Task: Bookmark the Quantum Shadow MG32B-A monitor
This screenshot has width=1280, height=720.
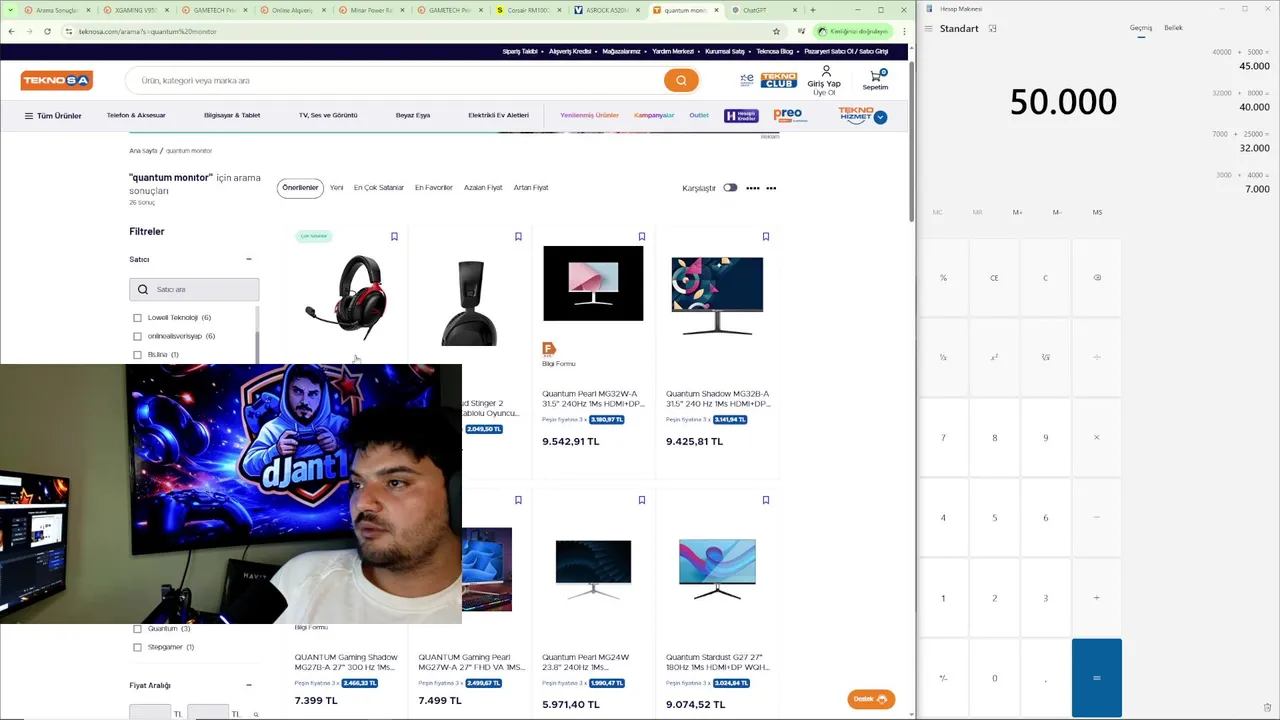Action: [766, 237]
